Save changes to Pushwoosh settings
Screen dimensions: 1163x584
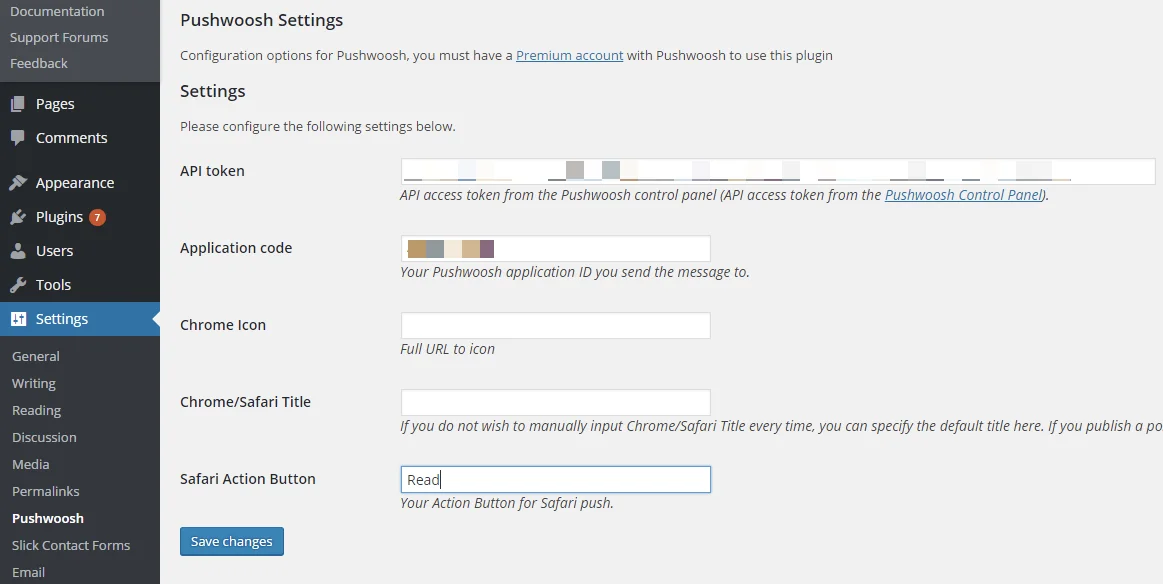[232, 541]
